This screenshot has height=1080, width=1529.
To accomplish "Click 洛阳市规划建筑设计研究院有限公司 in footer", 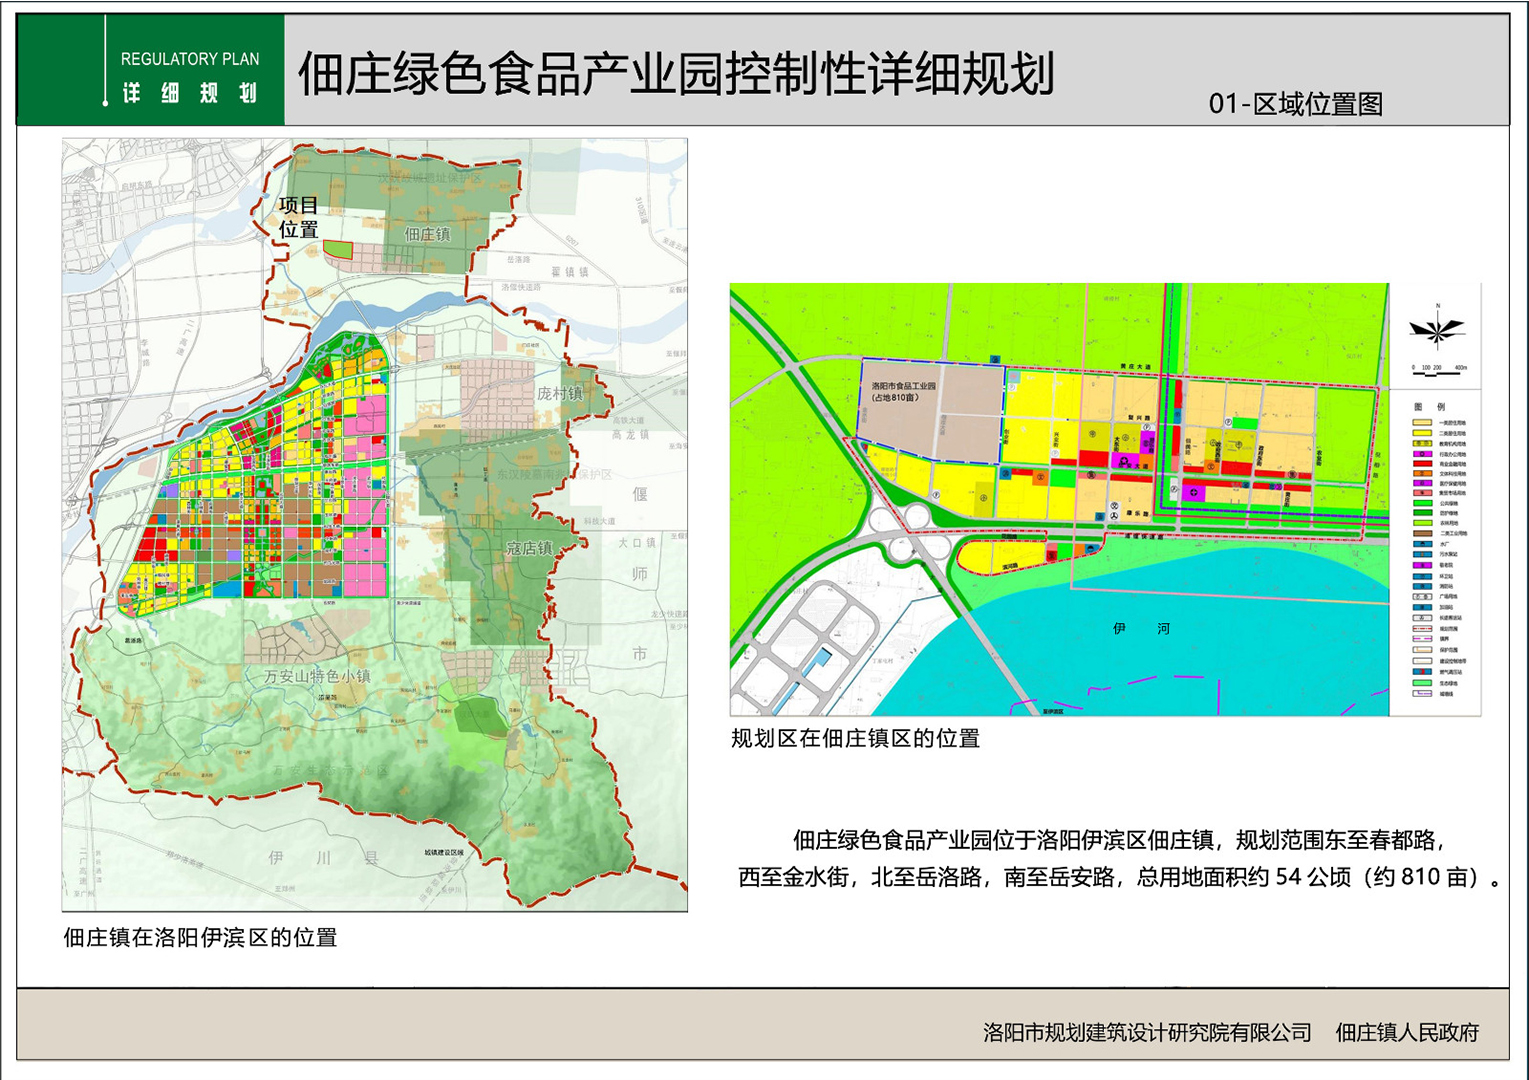I will 1147,1032.
